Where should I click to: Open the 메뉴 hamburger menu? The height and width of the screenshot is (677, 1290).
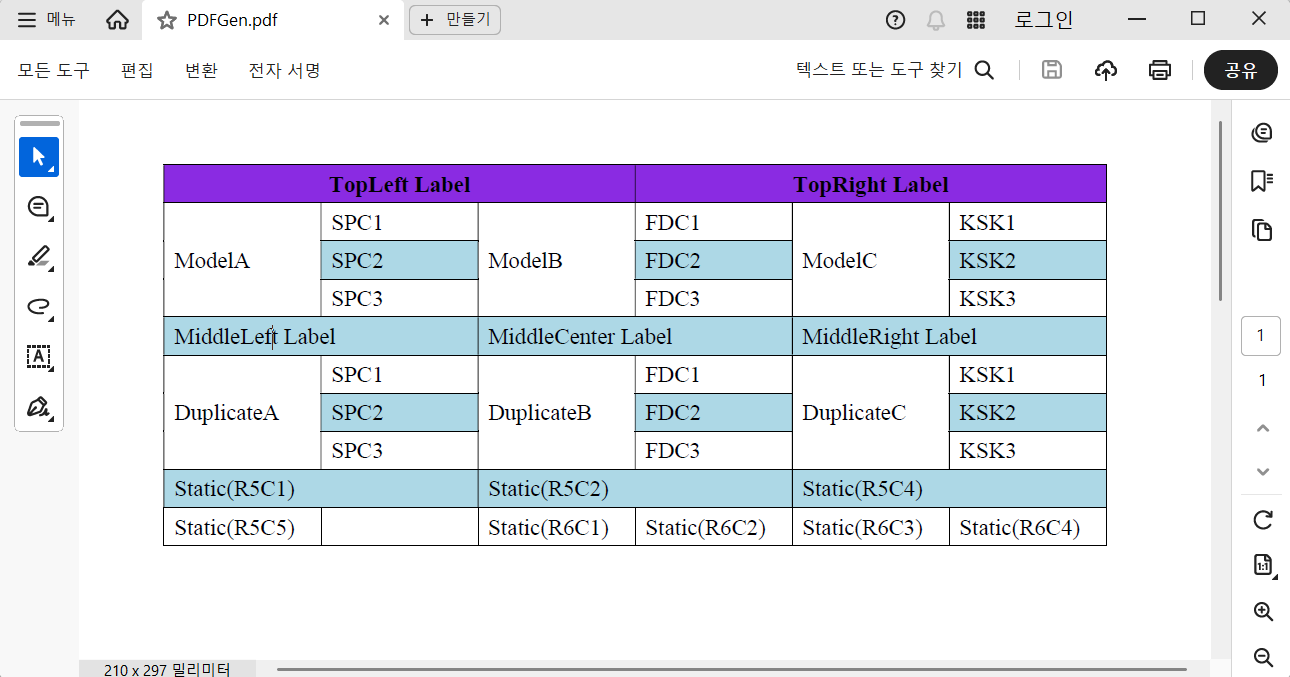coord(47,20)
